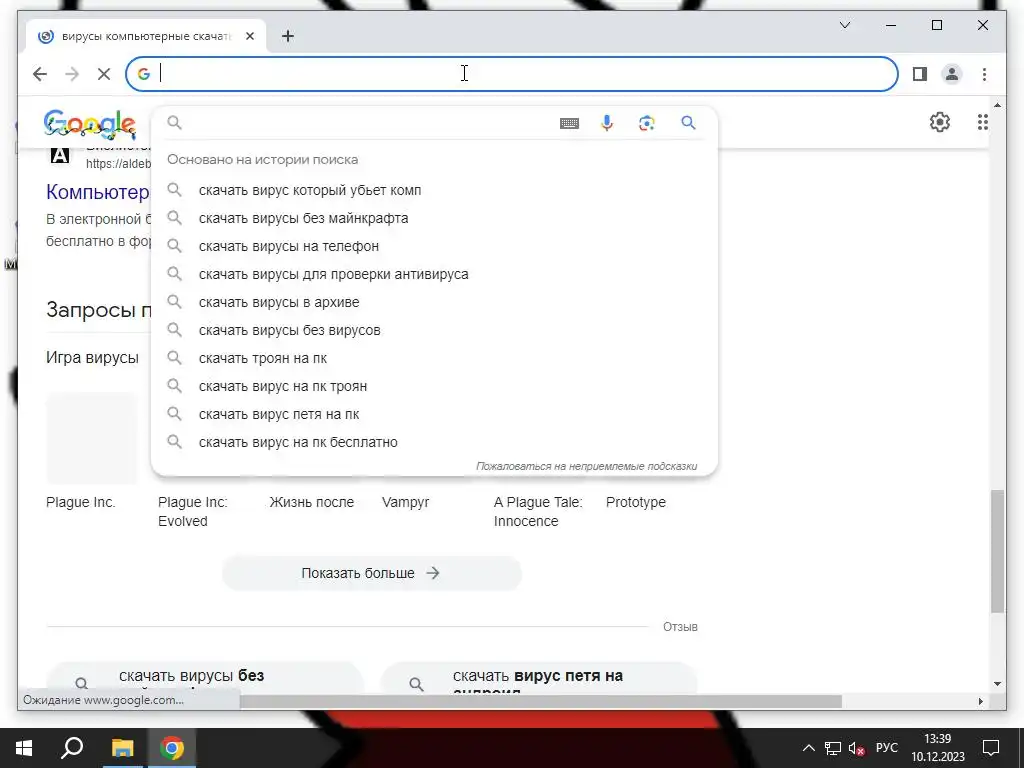The image size is (1024, 768).
Task: Click 'Пожаловаться на неприемлемые подсказки' link
Action: point(586,466)
